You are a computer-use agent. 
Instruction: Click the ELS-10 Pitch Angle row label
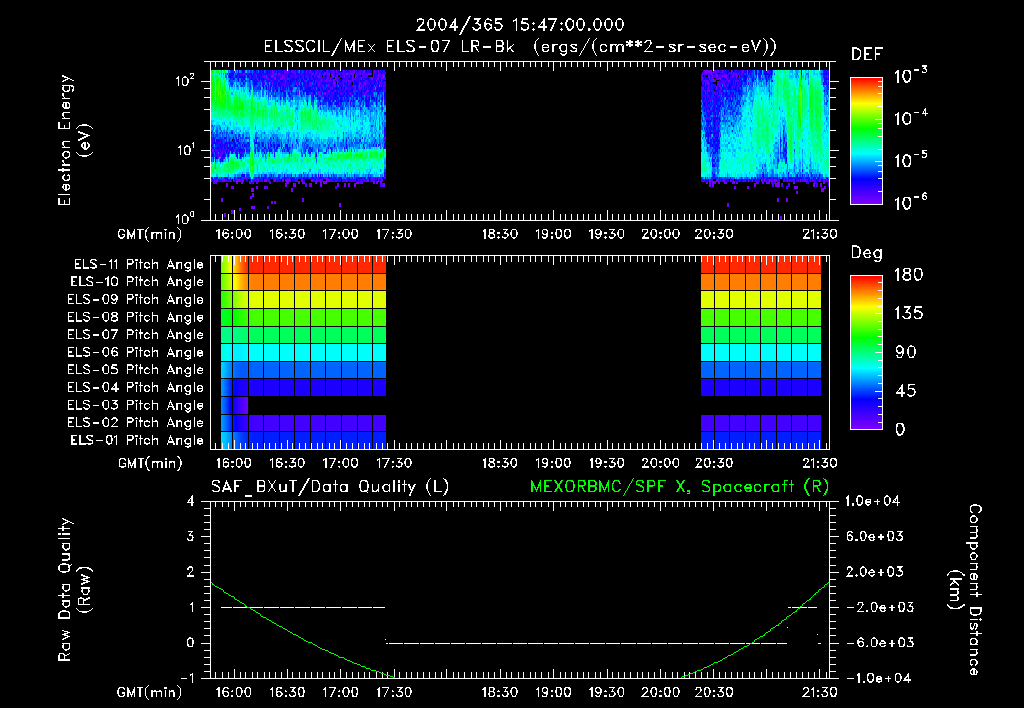point(137,282)
